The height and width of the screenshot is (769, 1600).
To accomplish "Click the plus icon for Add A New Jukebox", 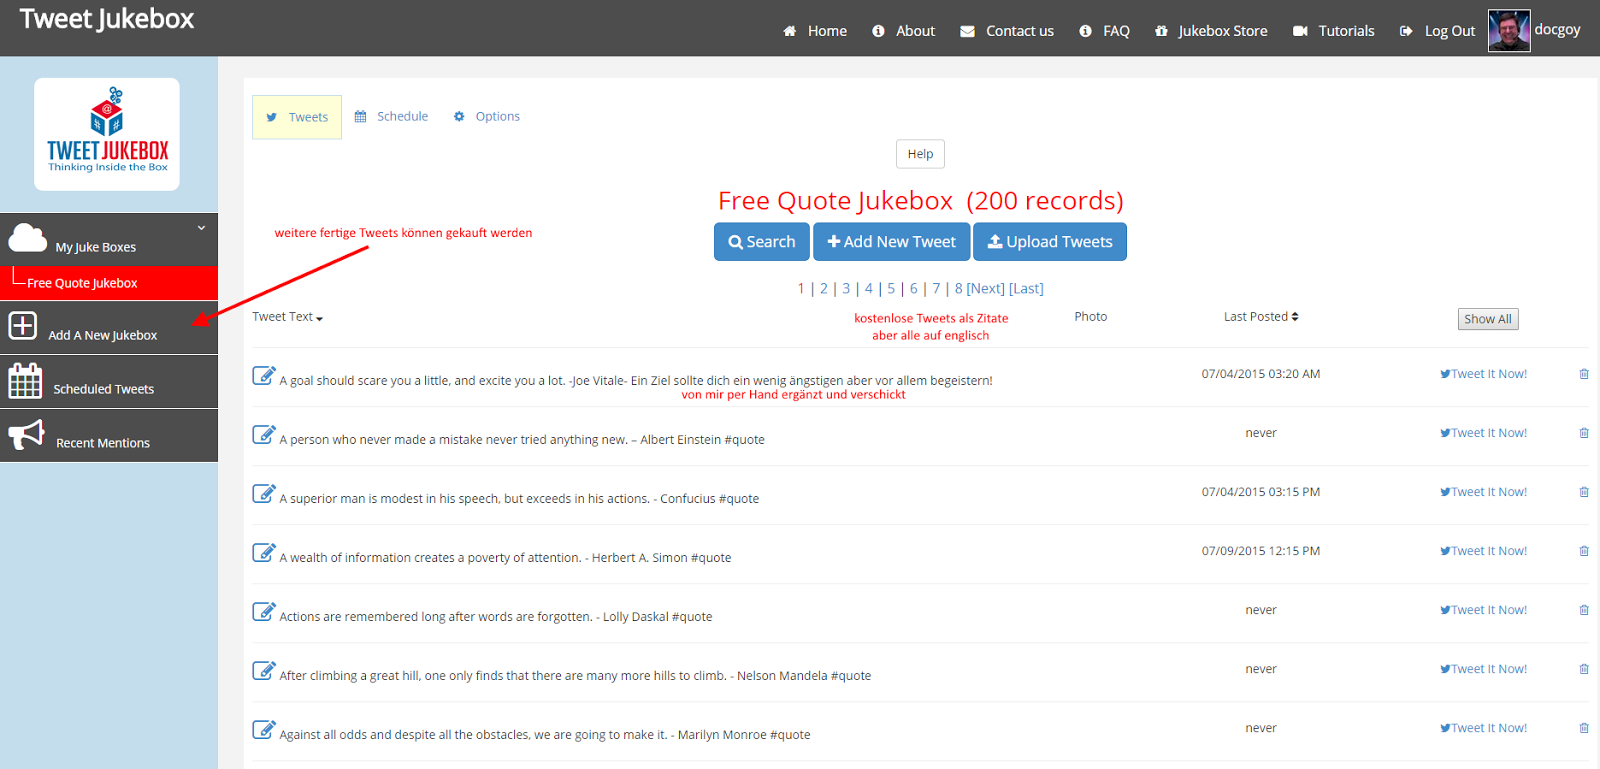I will [x=23, y=326].
